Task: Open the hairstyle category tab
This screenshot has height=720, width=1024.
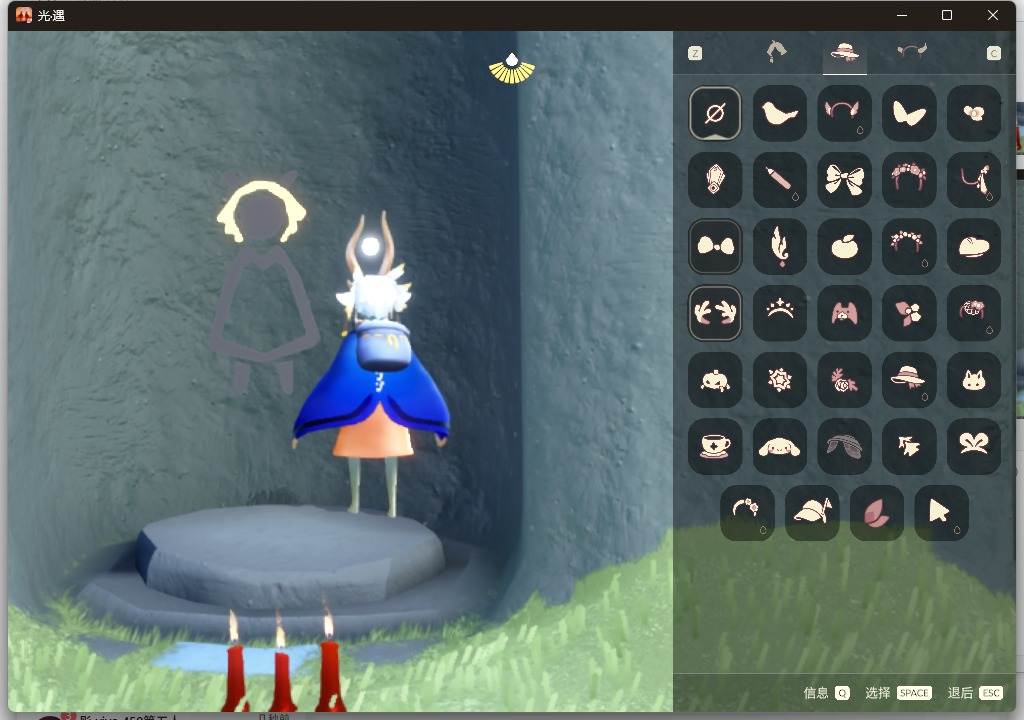Action: (776, 52)
